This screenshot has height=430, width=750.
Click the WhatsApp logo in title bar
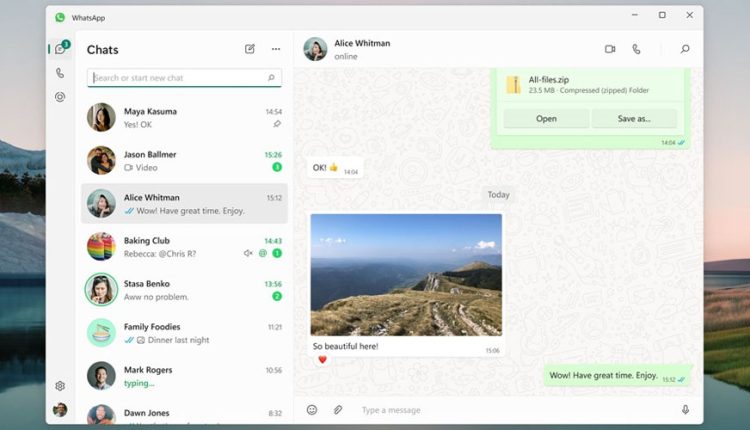(60, 18)
